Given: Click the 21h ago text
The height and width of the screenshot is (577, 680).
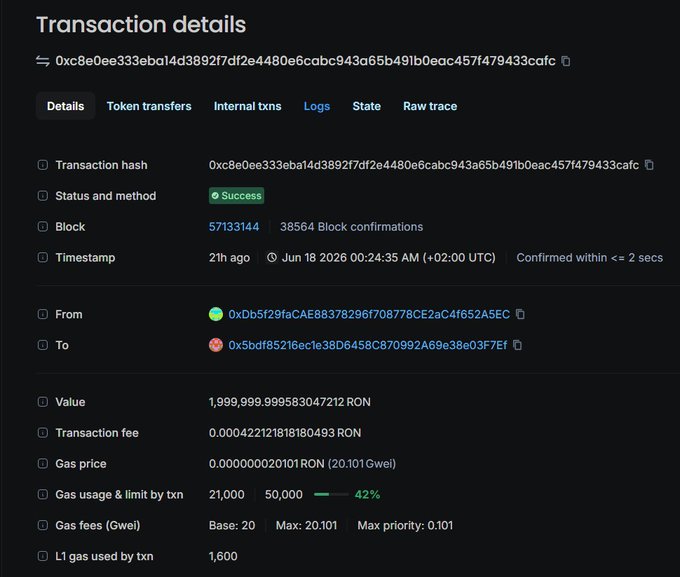Looking at the screenshot, I should click(x=229, y=257).
